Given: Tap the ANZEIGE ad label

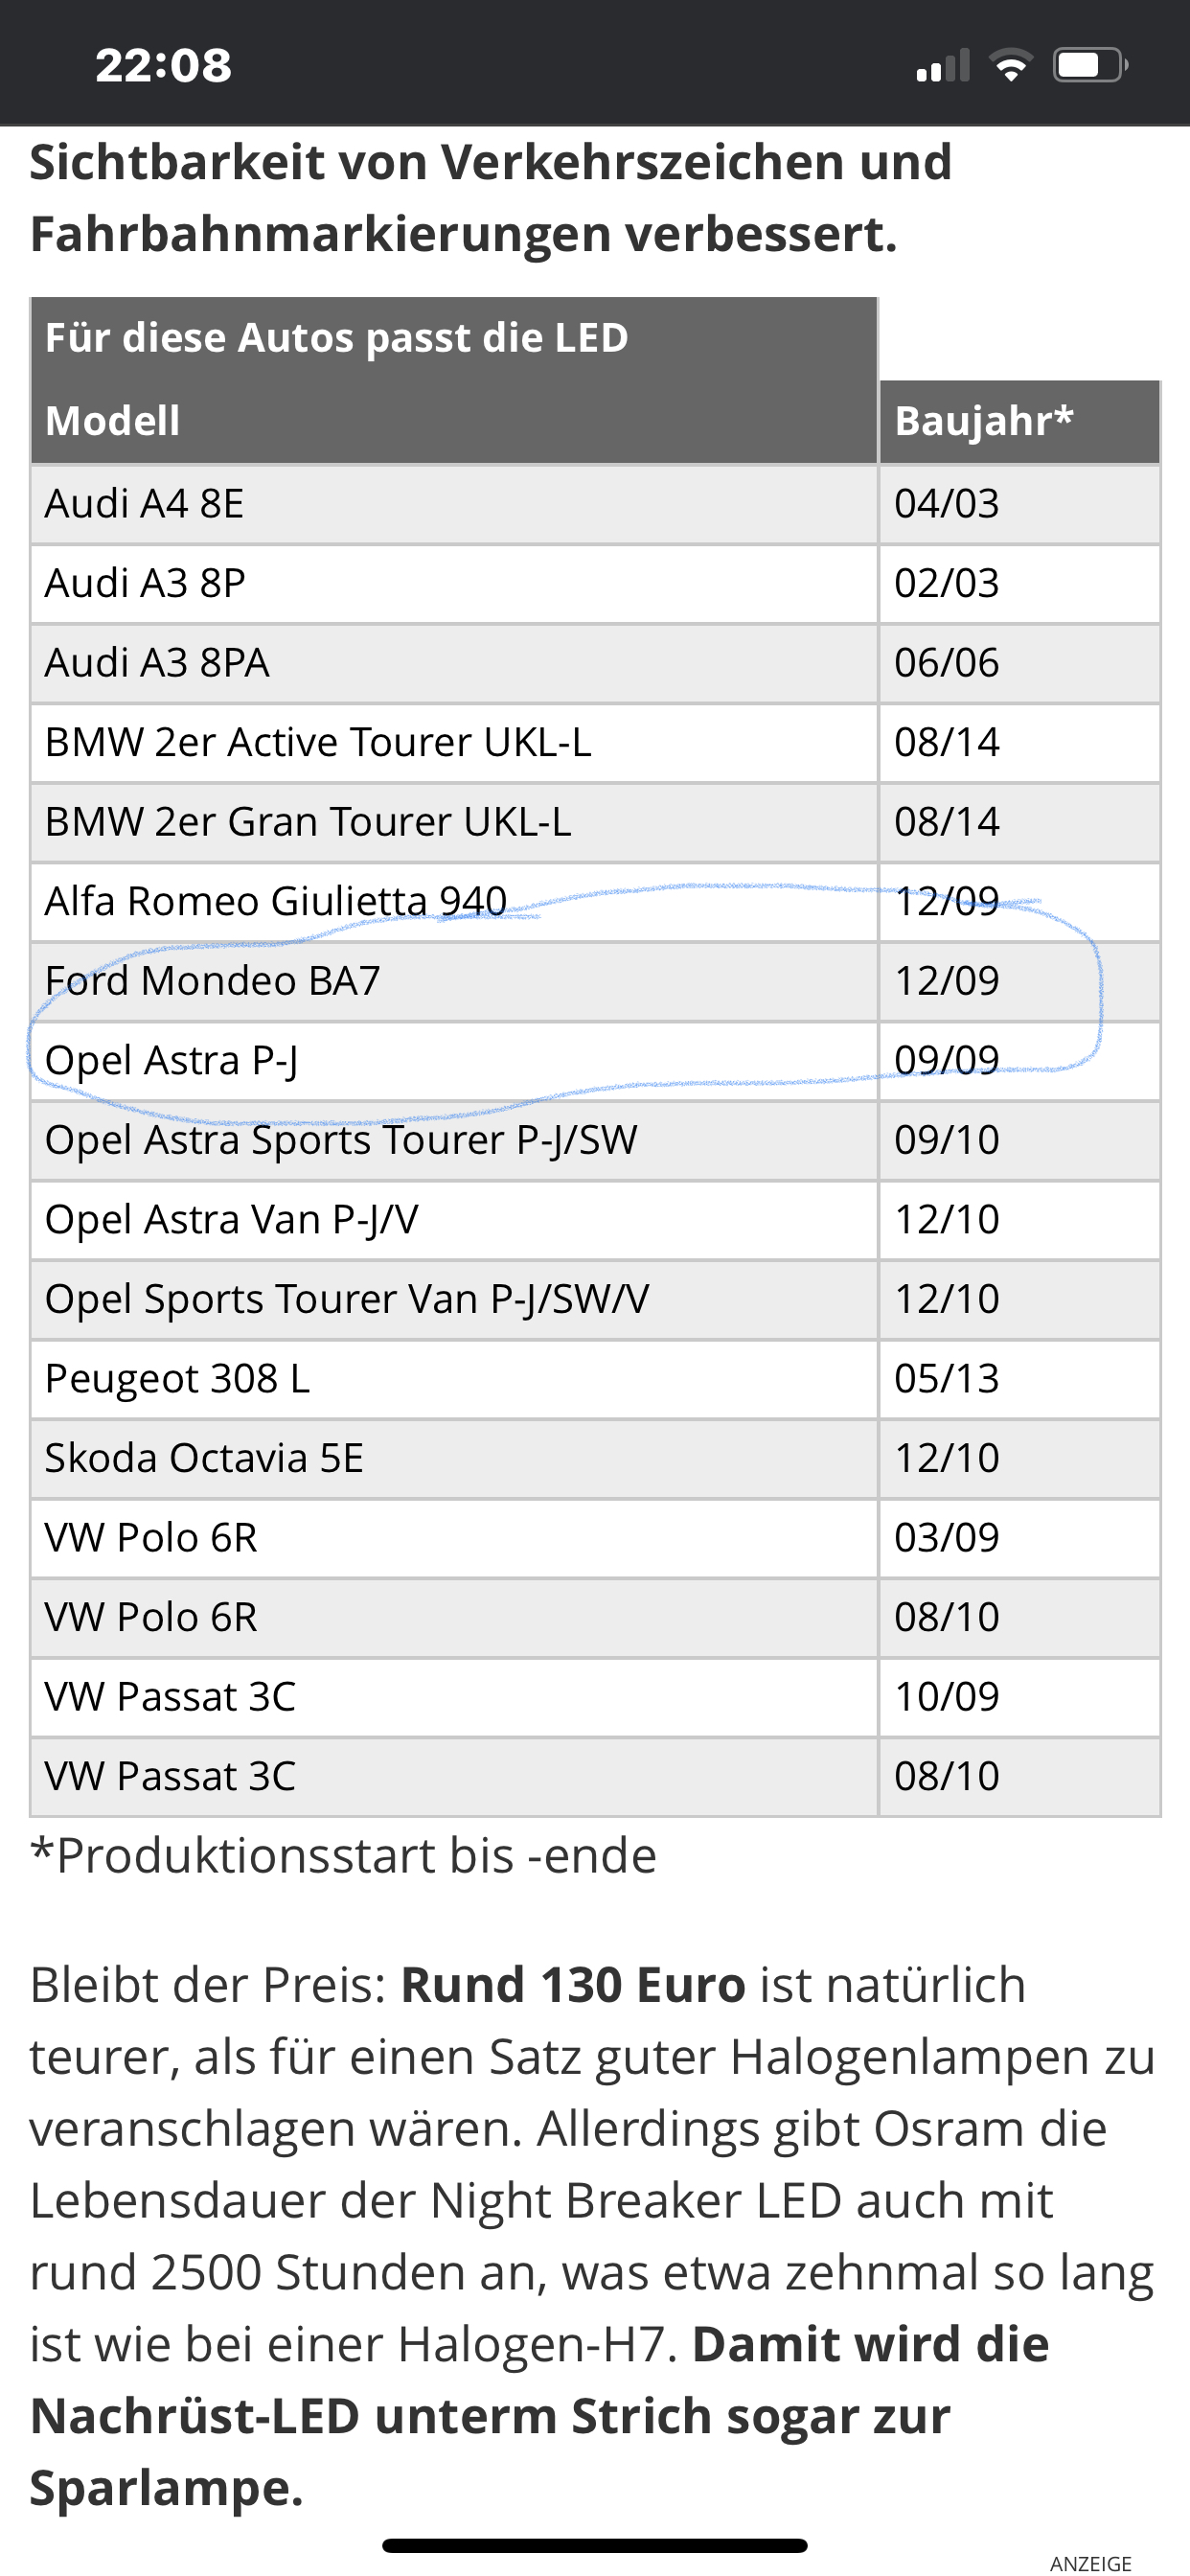Looking at the screenshot, I should coord(1090,2563).
